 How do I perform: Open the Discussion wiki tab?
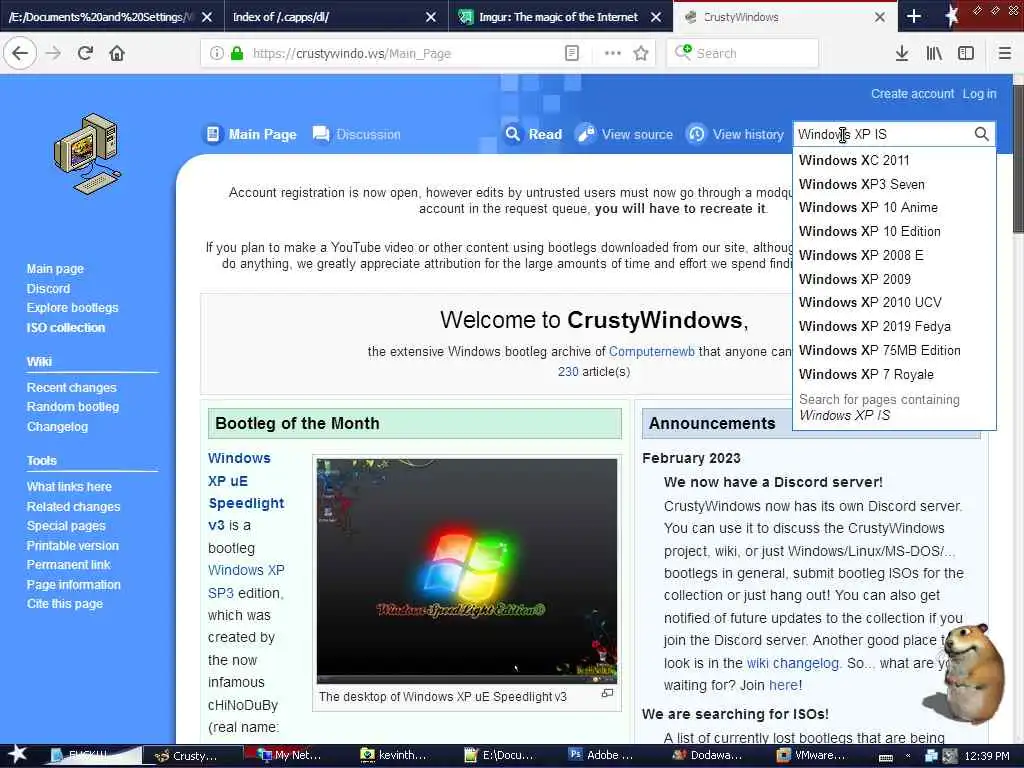357,135
